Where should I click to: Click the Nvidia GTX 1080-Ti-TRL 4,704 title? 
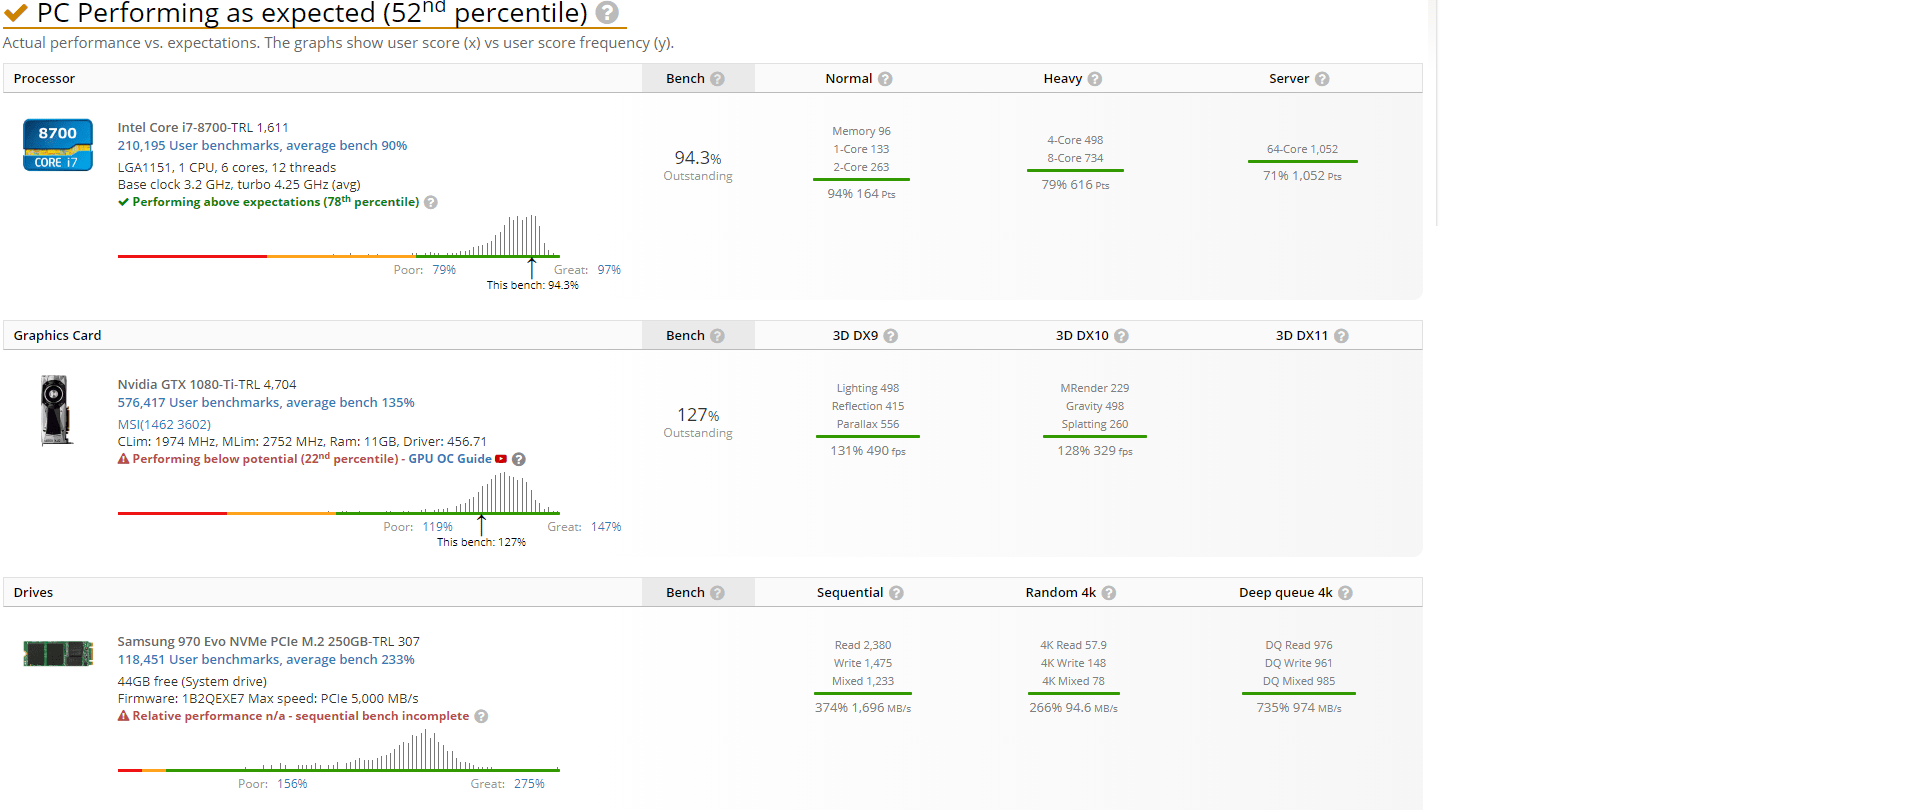pos(207,385)
